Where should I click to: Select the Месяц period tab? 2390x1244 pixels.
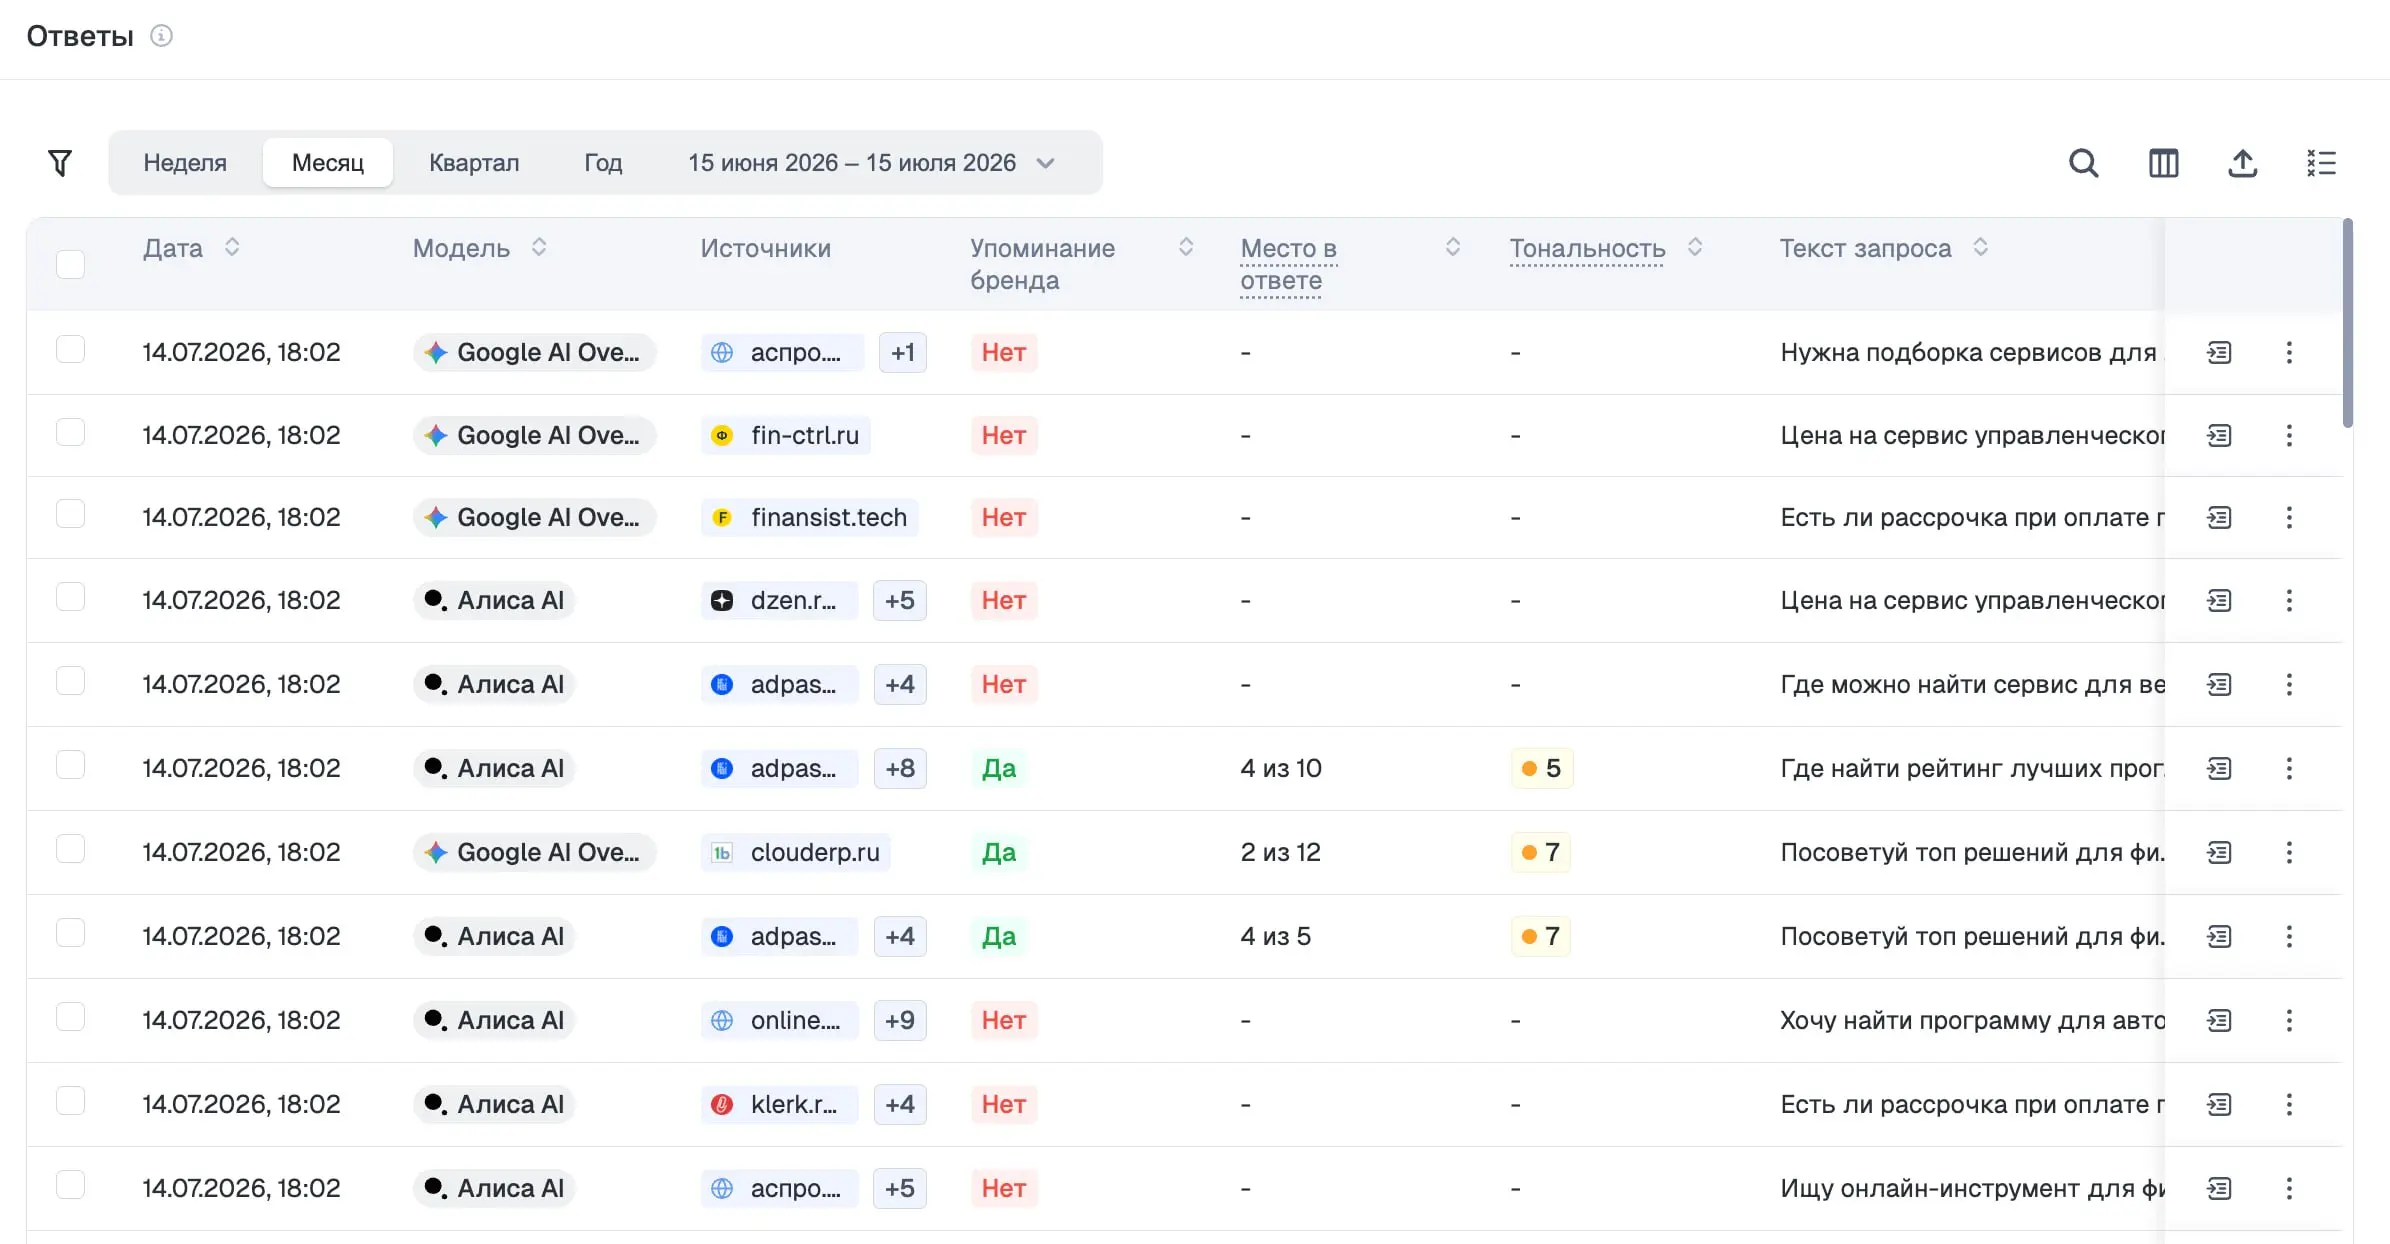[328, 163]
